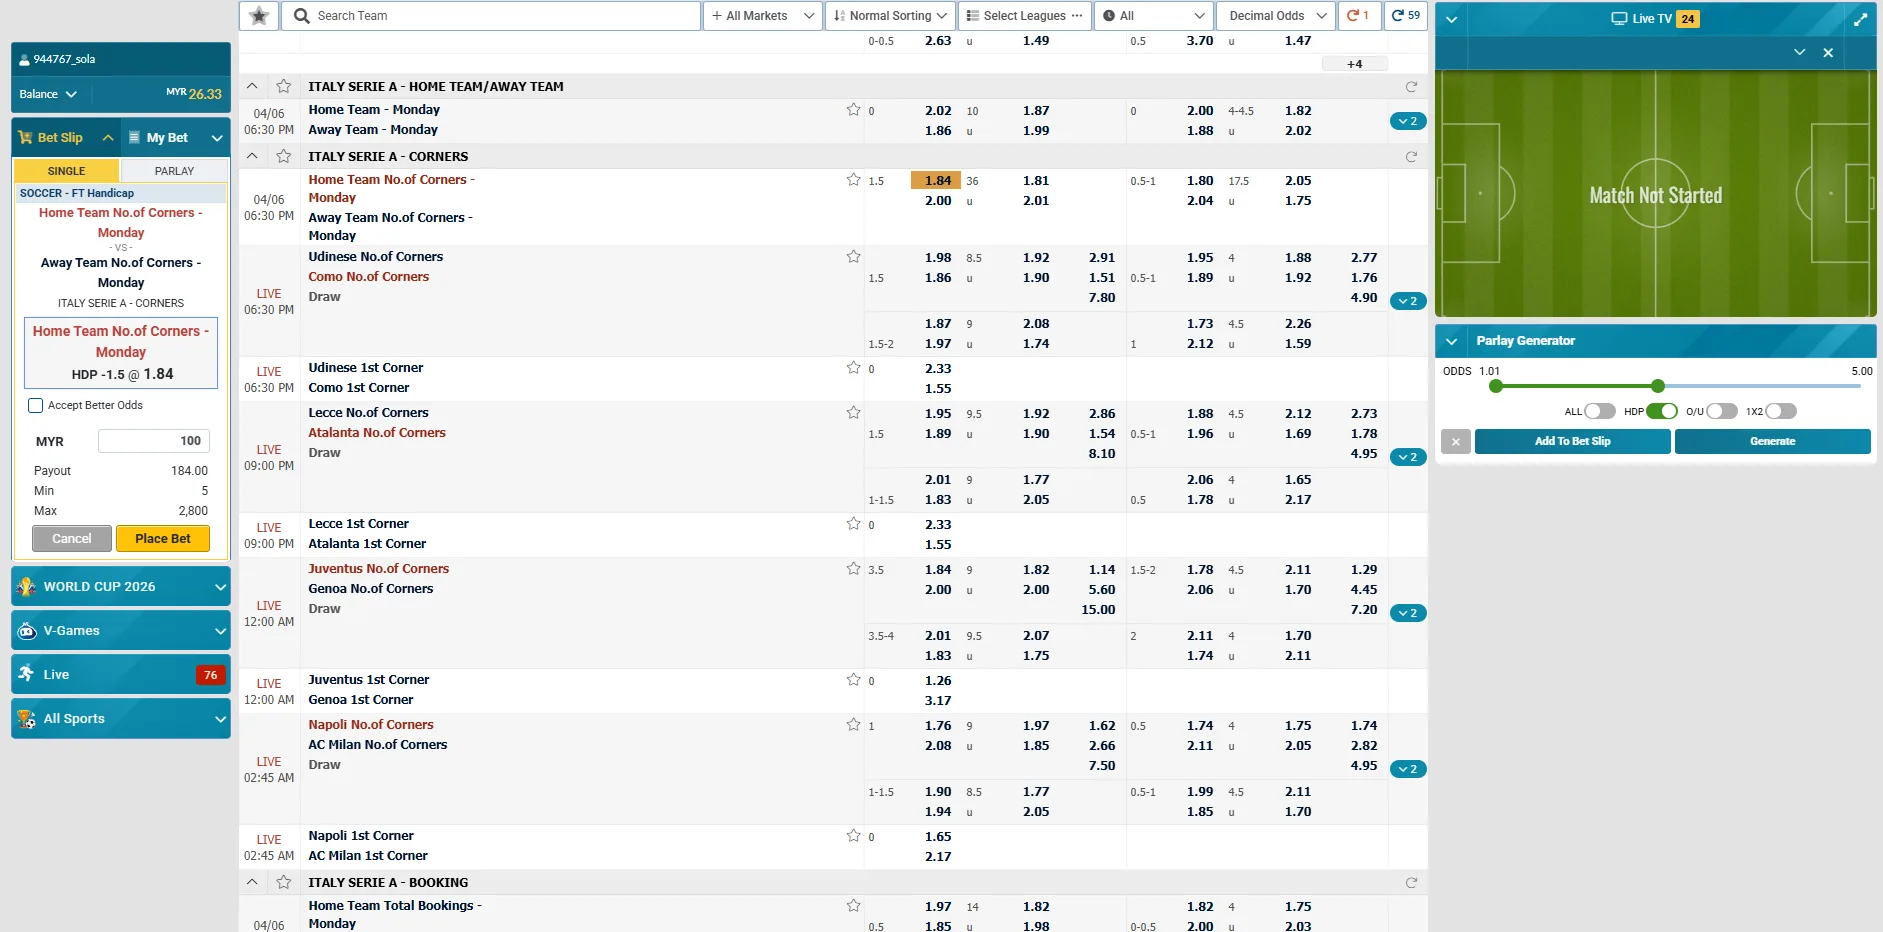
Task: Open the Normal Sorting dropdown
Action: coord(890,16)
